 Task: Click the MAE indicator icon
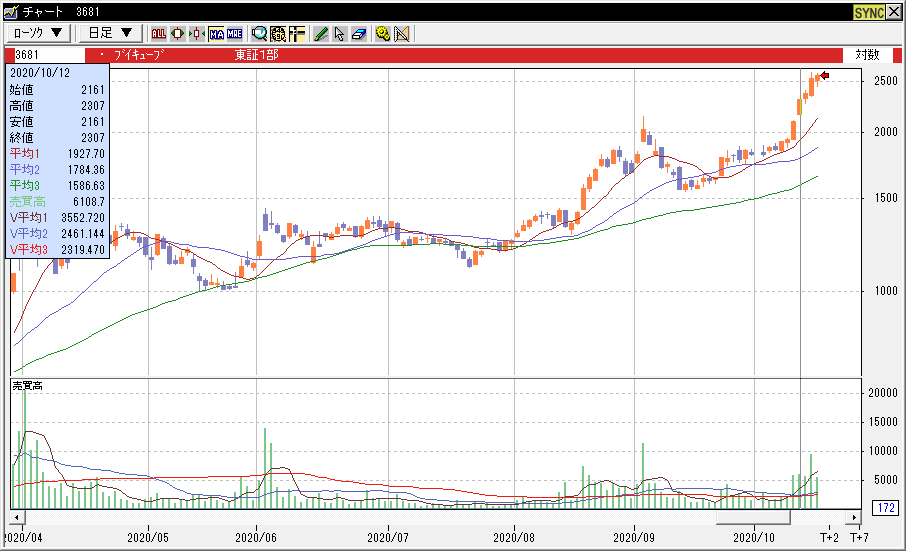[234, 33]
